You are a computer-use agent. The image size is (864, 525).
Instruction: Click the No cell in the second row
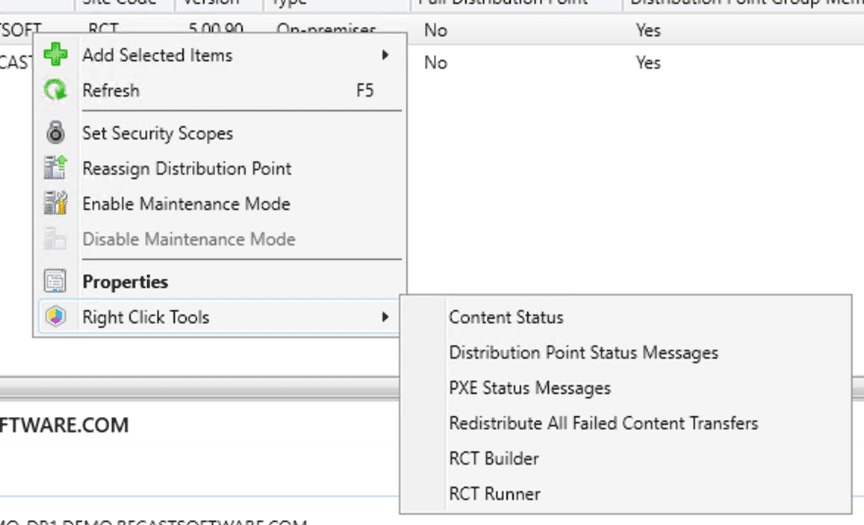click(435, 63)
